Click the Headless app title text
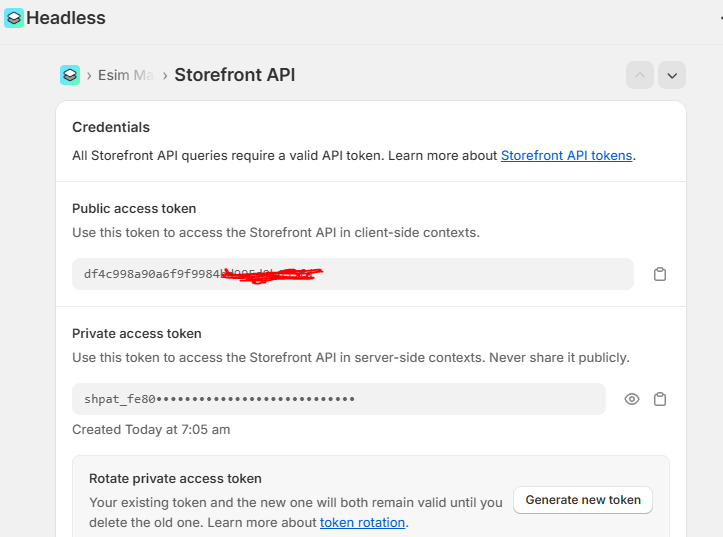This screenshot has width=723, height=537. [x=66, y=18]
